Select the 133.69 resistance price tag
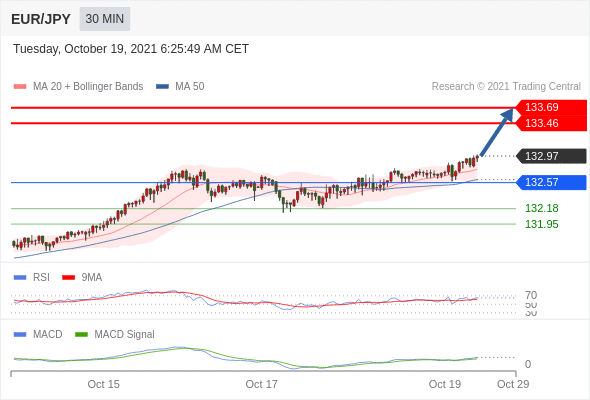Screen dimensions: 590x400 point(551,107)
